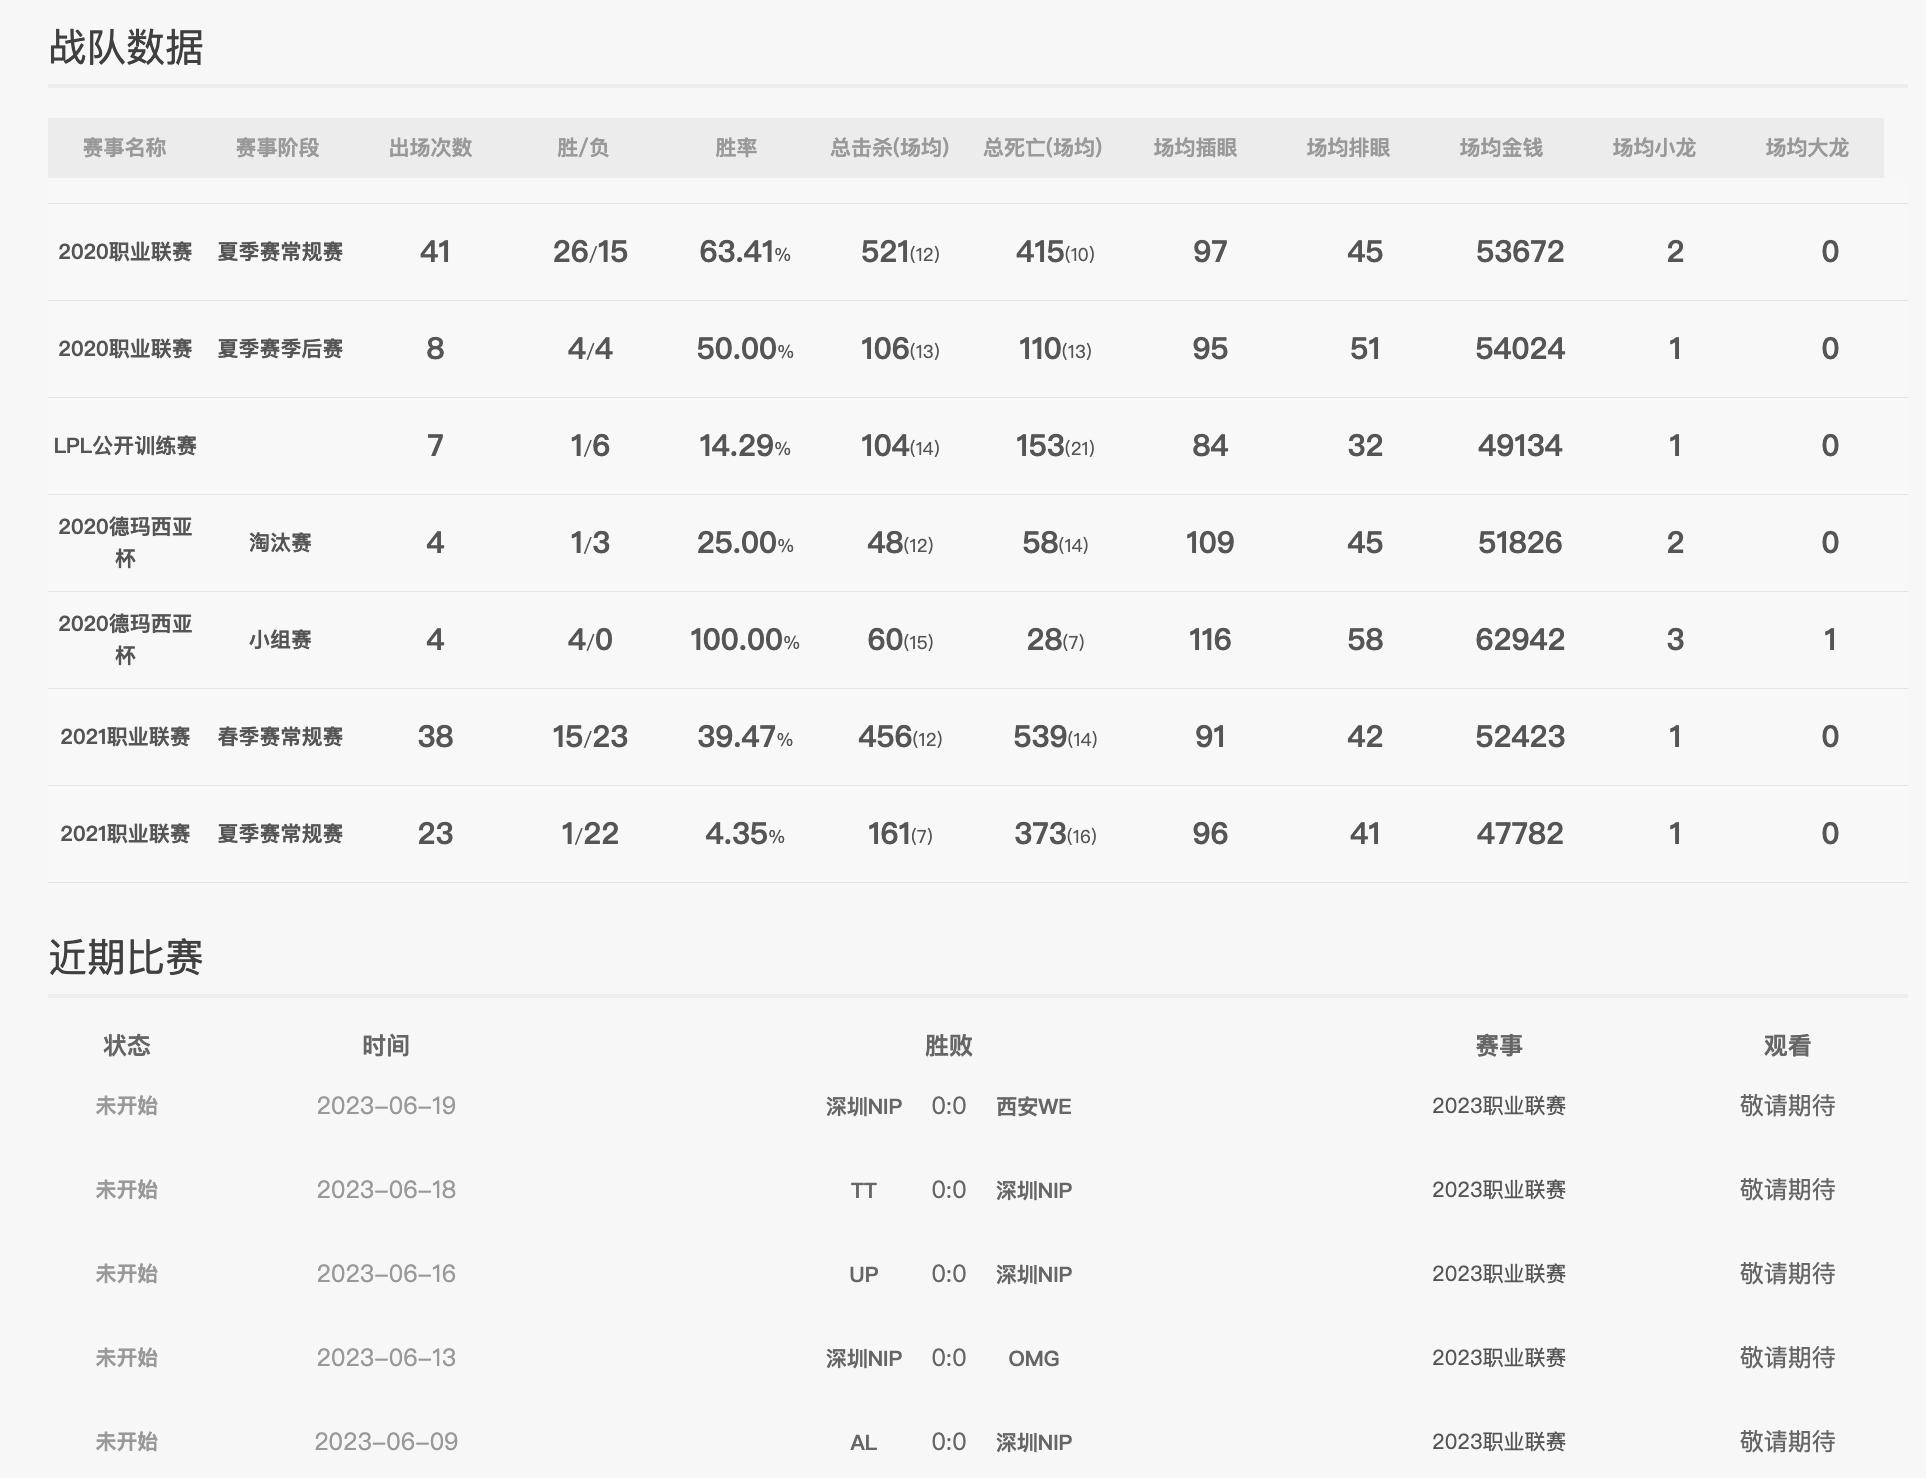1926x1478 pixels.
Task: Open the UP team link
Action: tap(863, 1275)
